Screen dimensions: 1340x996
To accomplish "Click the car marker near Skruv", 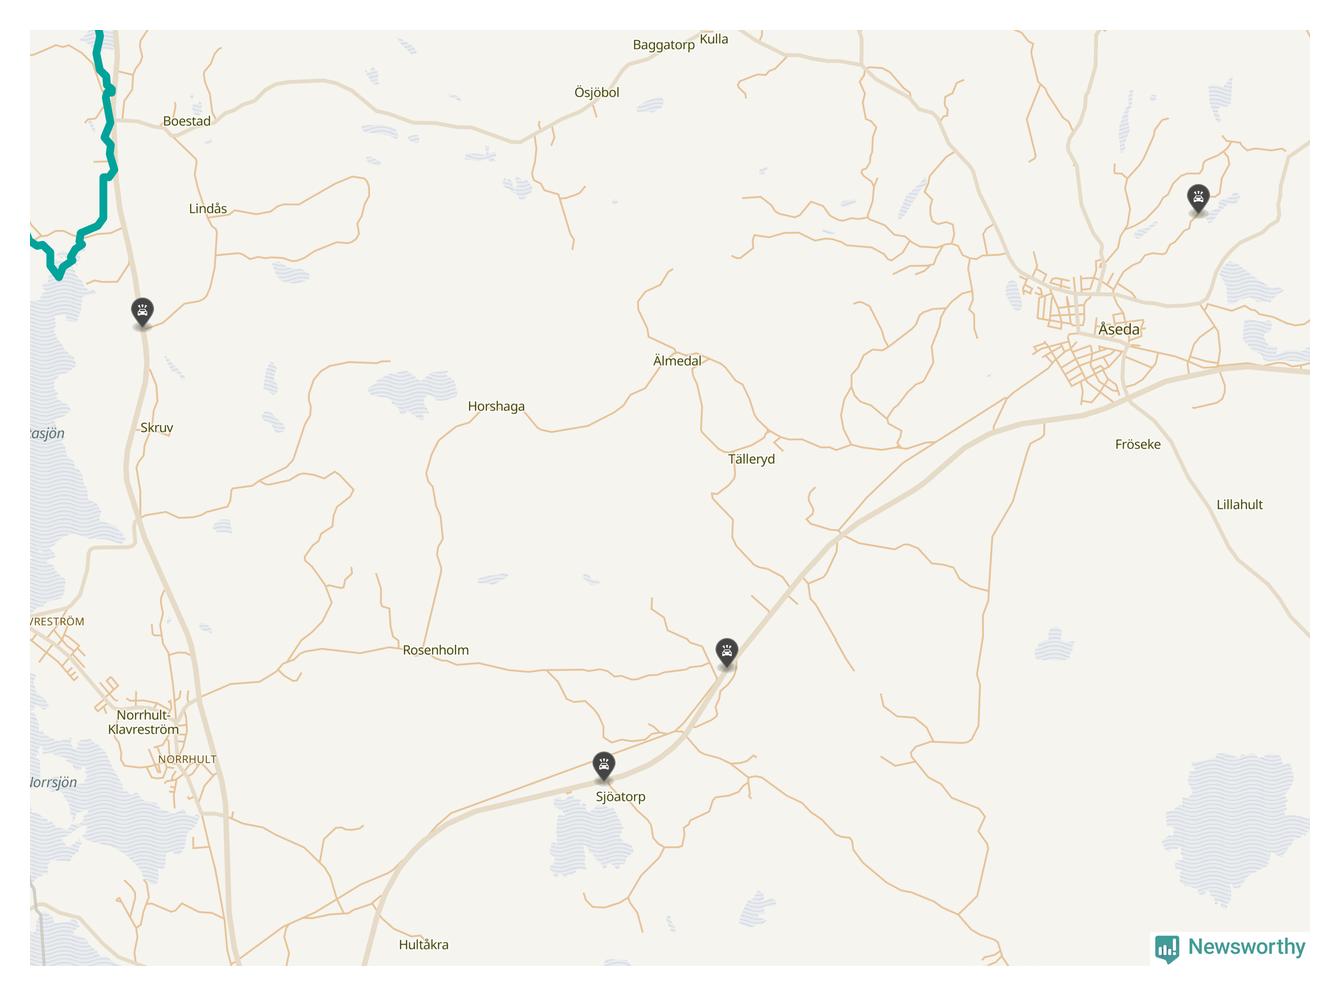I will point(143,311).
